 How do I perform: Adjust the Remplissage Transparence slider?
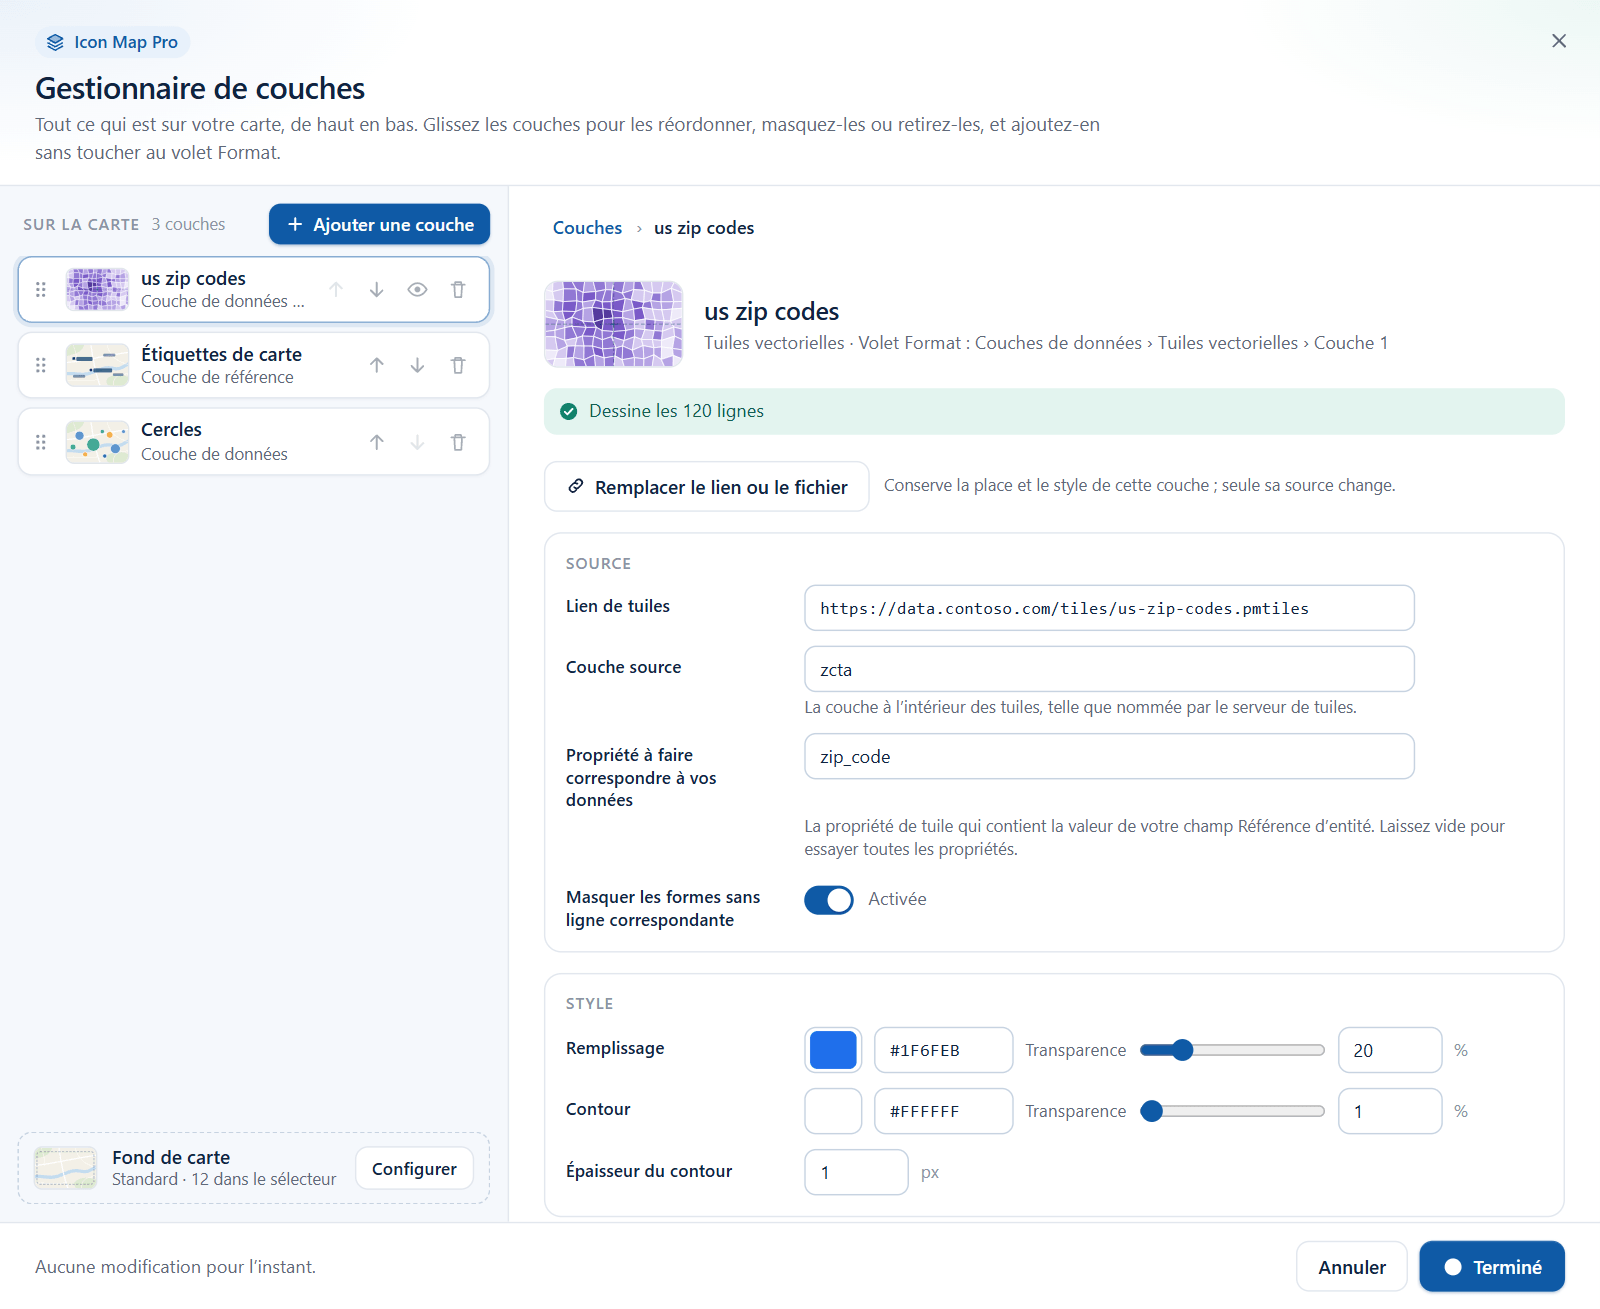click(1232, 1050)
